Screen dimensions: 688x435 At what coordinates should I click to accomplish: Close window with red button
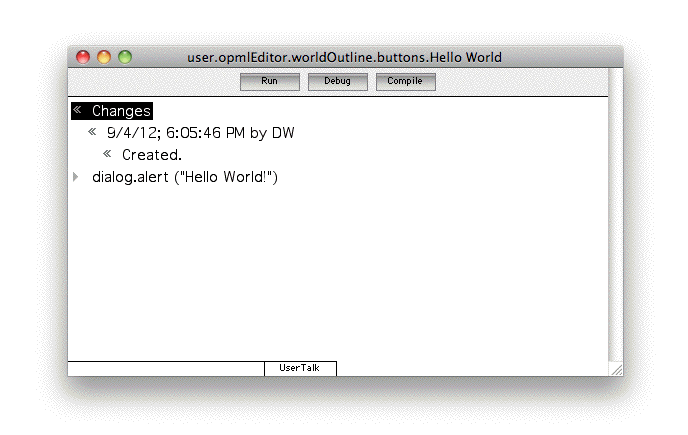tap(83, 57)
